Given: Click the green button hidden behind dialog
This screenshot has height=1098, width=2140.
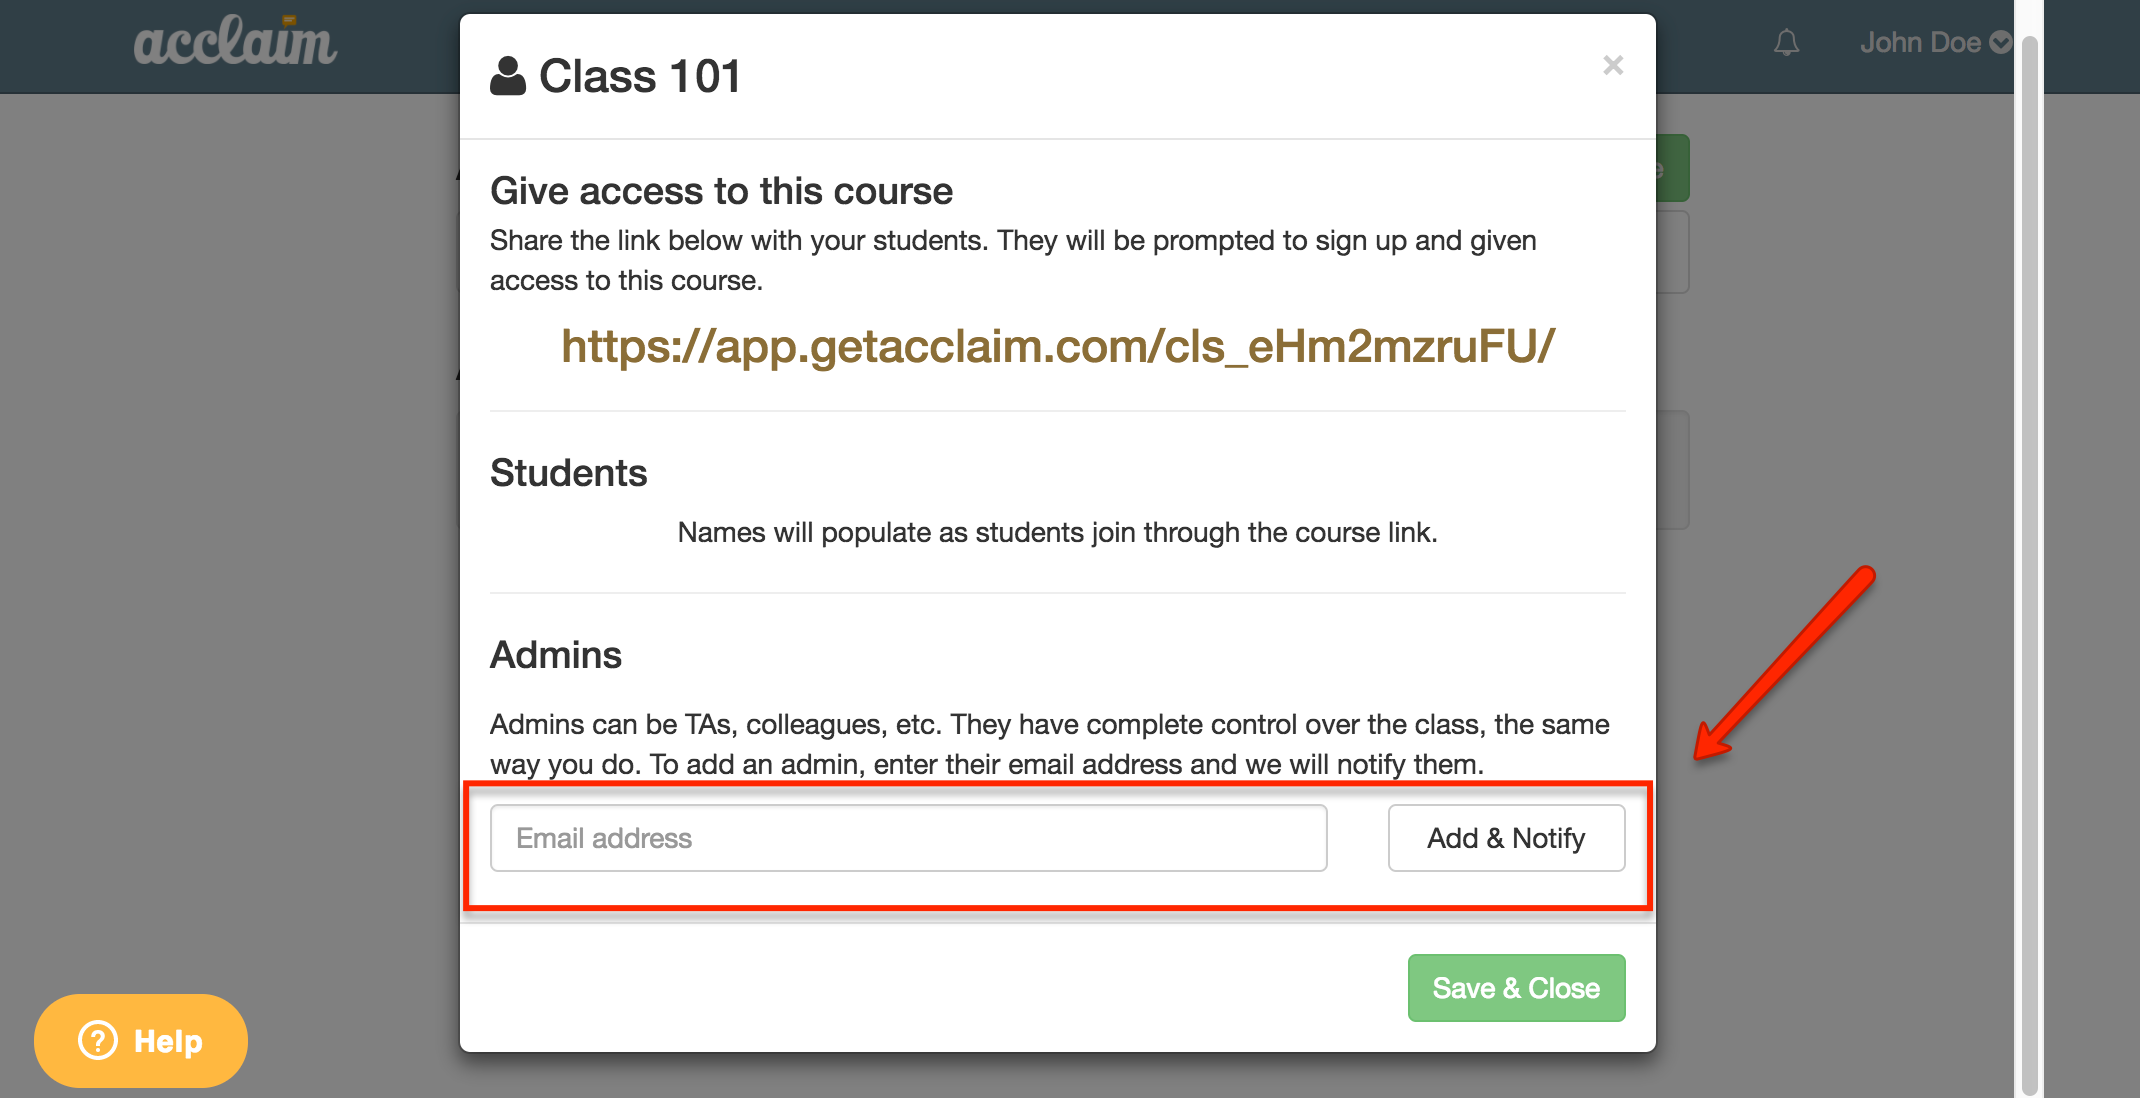Looking at the screenshot, I should click(1673, 168).
